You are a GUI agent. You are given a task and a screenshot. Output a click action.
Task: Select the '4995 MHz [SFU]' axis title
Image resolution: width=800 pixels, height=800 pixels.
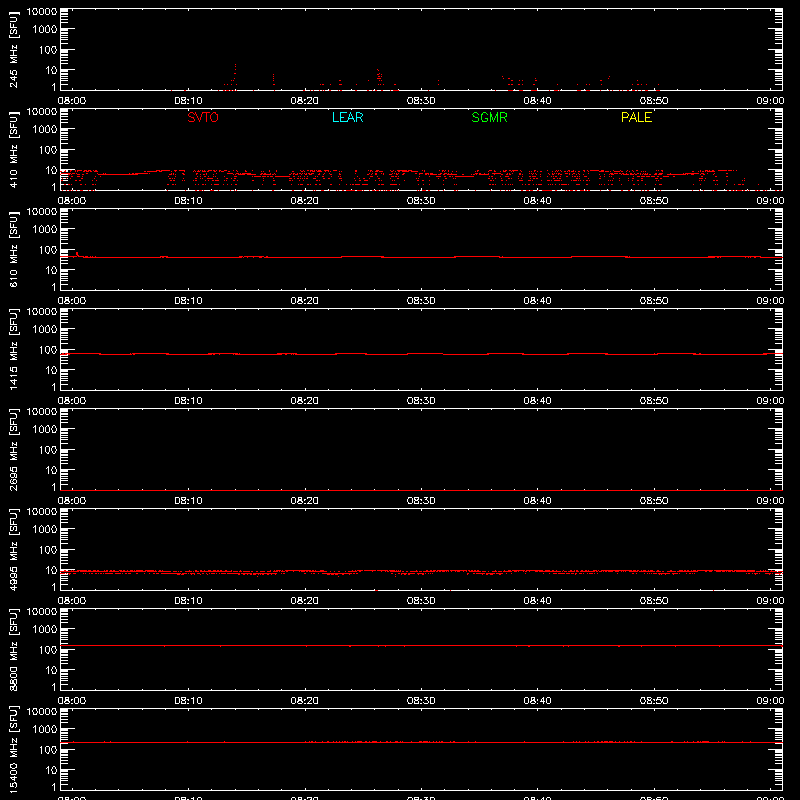14,549
